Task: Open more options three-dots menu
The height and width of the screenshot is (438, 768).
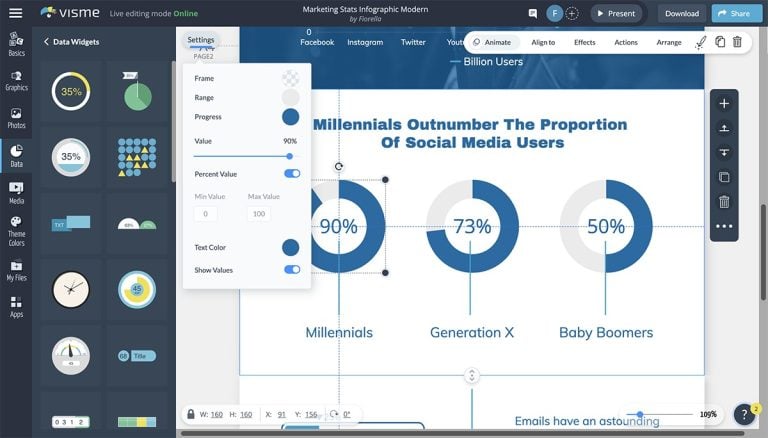Action: (x=724, y=226)
